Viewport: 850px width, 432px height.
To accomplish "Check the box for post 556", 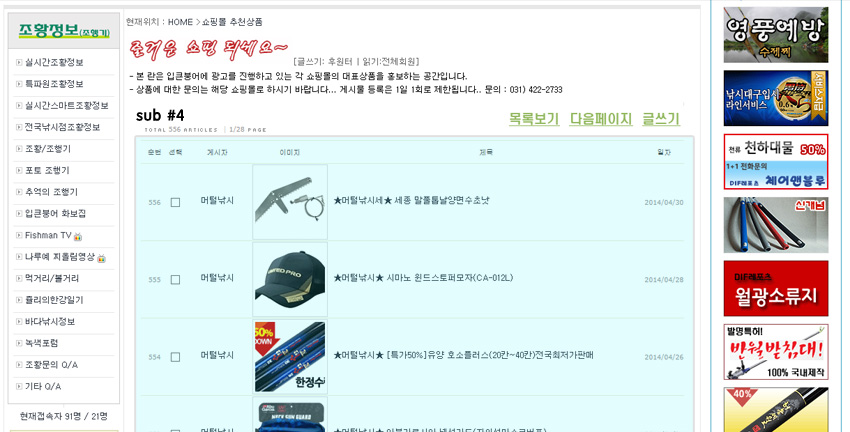I will click(175, 202).
